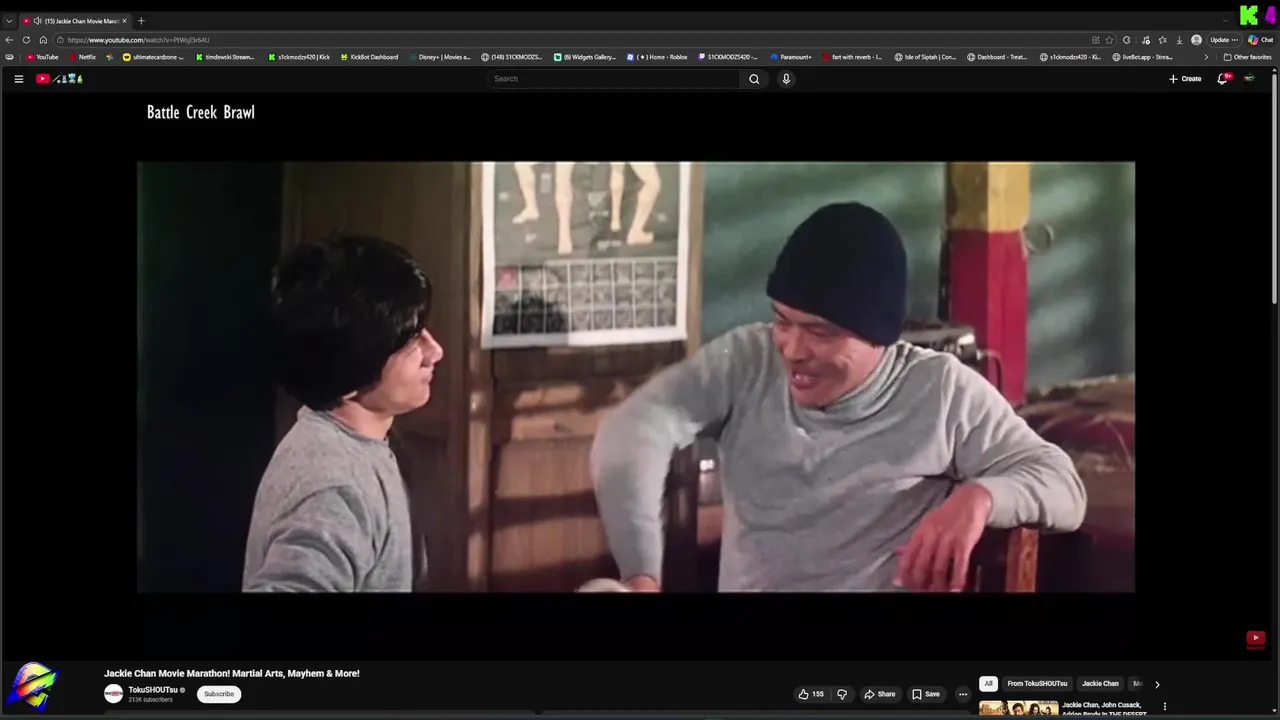
Task: Click the YouTube watermark icon on video
Action: pyautogui.click(x=1255, y=638)
